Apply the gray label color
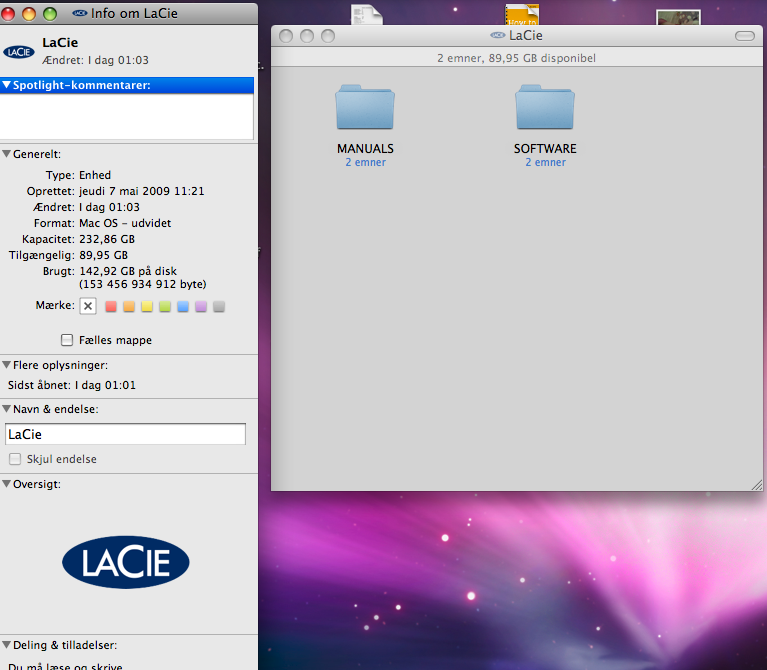 point(219,307)
